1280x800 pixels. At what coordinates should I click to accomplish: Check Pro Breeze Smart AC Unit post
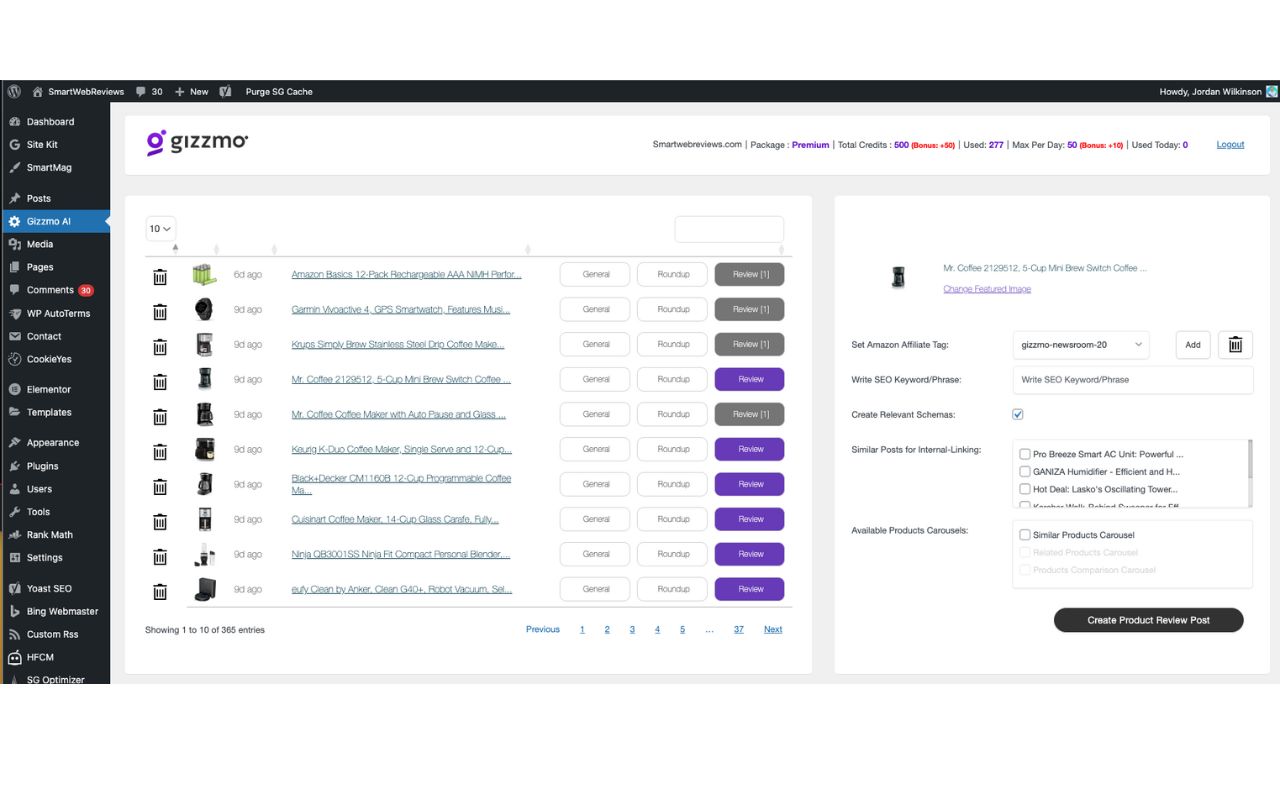coord(1025,454)
